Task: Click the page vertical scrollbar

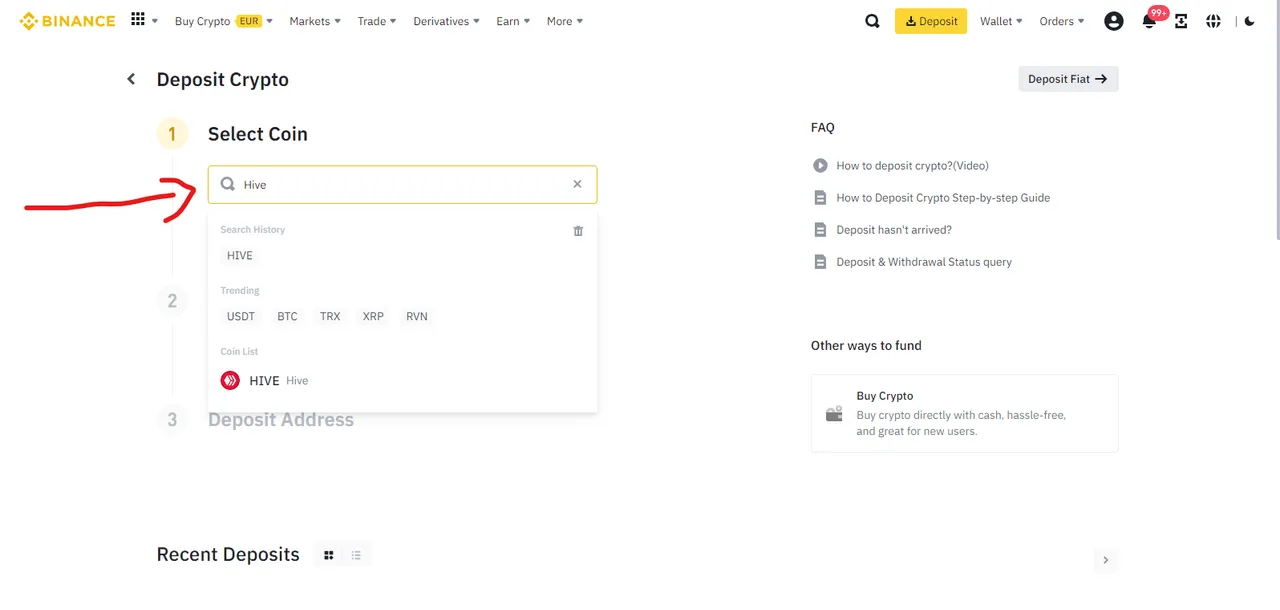Action: [1276, 120]
